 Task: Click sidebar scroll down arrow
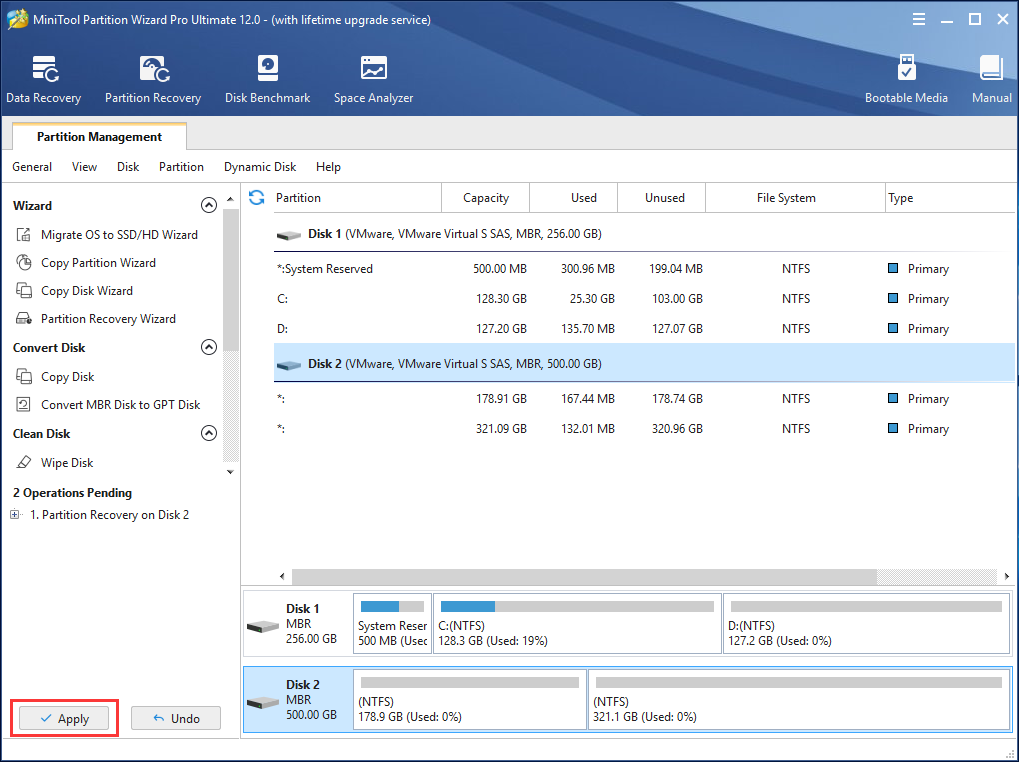click(x=230, y=472)
